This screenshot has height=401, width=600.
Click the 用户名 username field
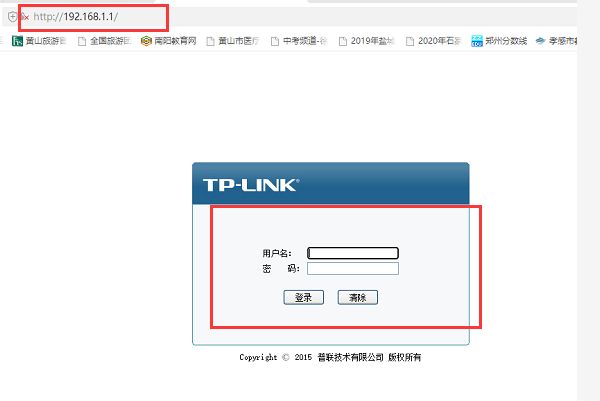click(353, 253)
